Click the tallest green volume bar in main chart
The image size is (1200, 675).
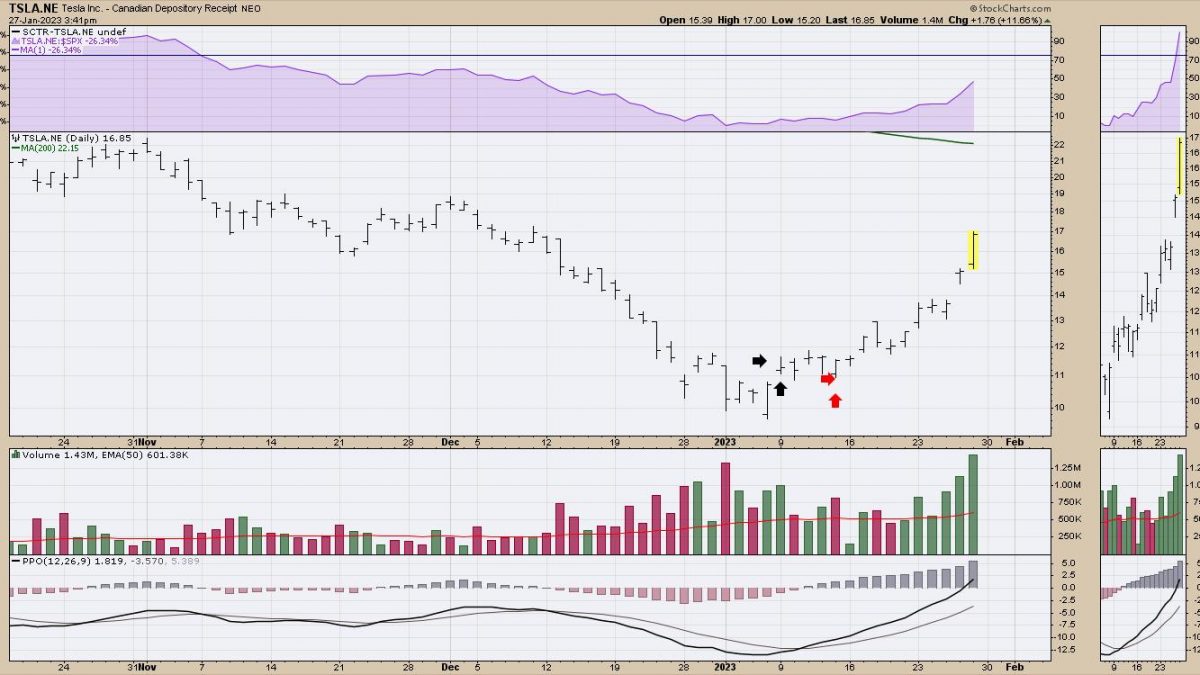click(x=973, y=504)
